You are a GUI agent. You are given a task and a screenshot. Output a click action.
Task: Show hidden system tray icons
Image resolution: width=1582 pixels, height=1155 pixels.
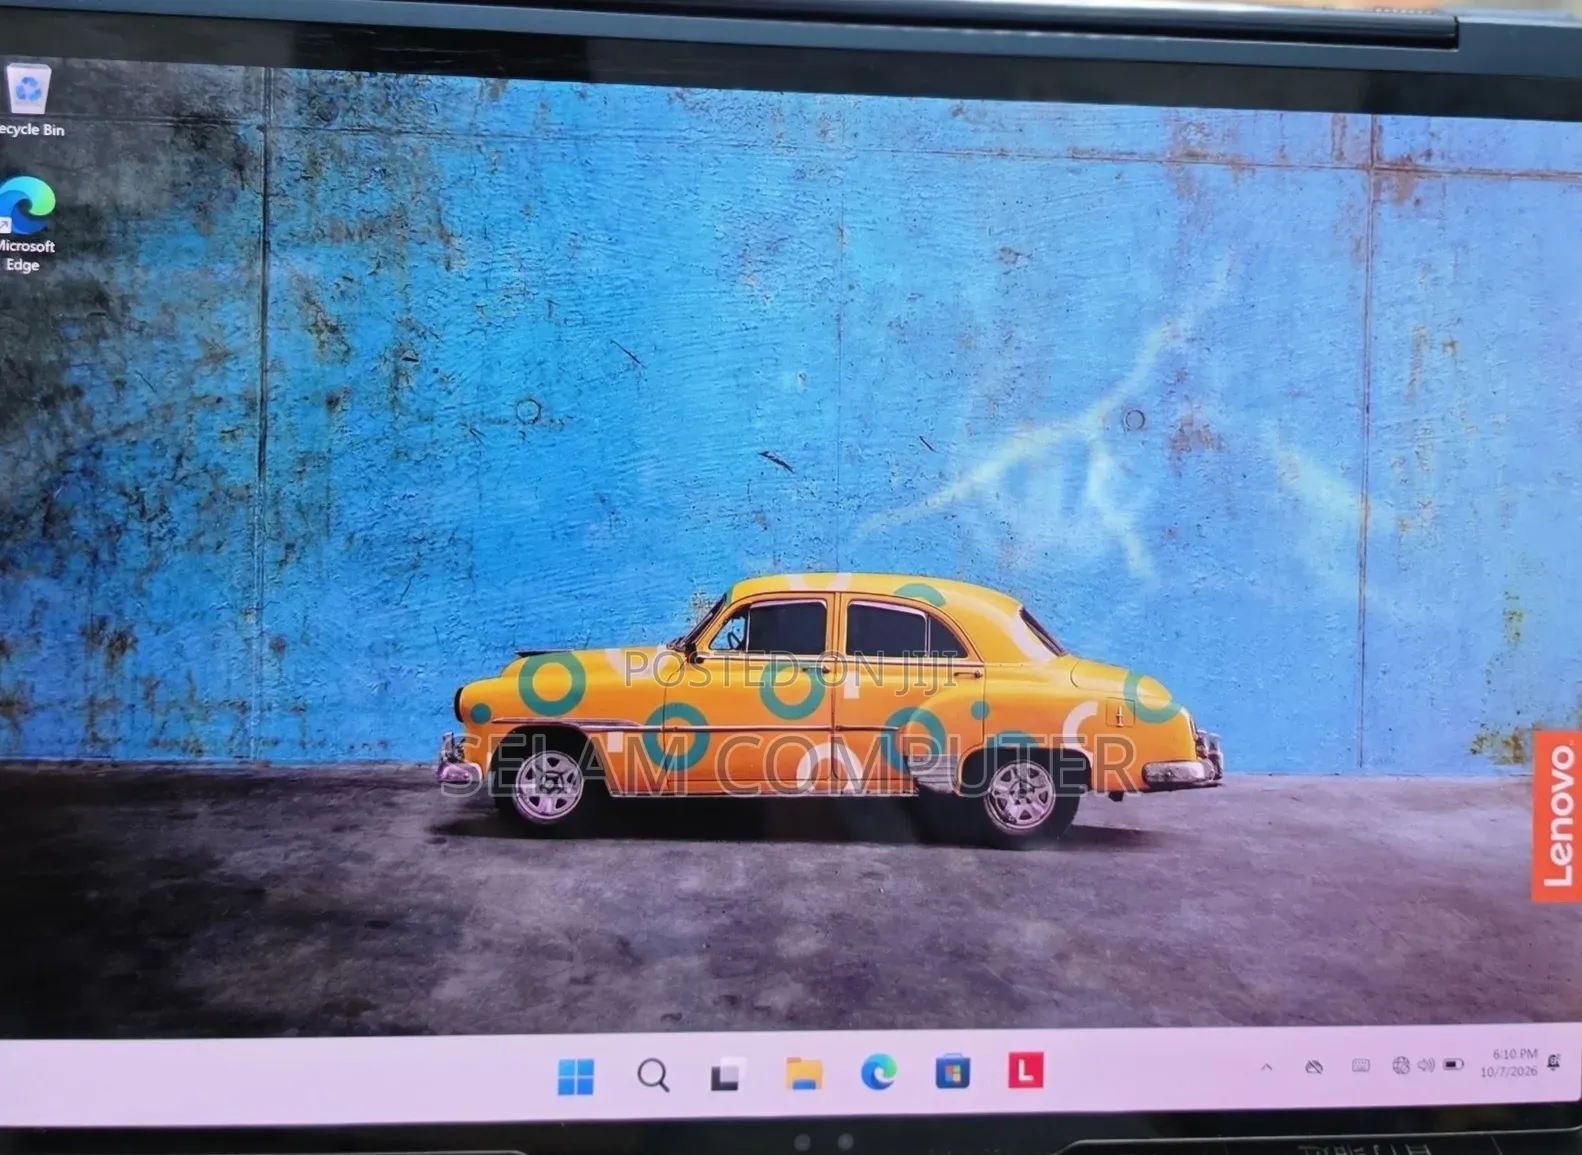[x=1267, y=1068]
